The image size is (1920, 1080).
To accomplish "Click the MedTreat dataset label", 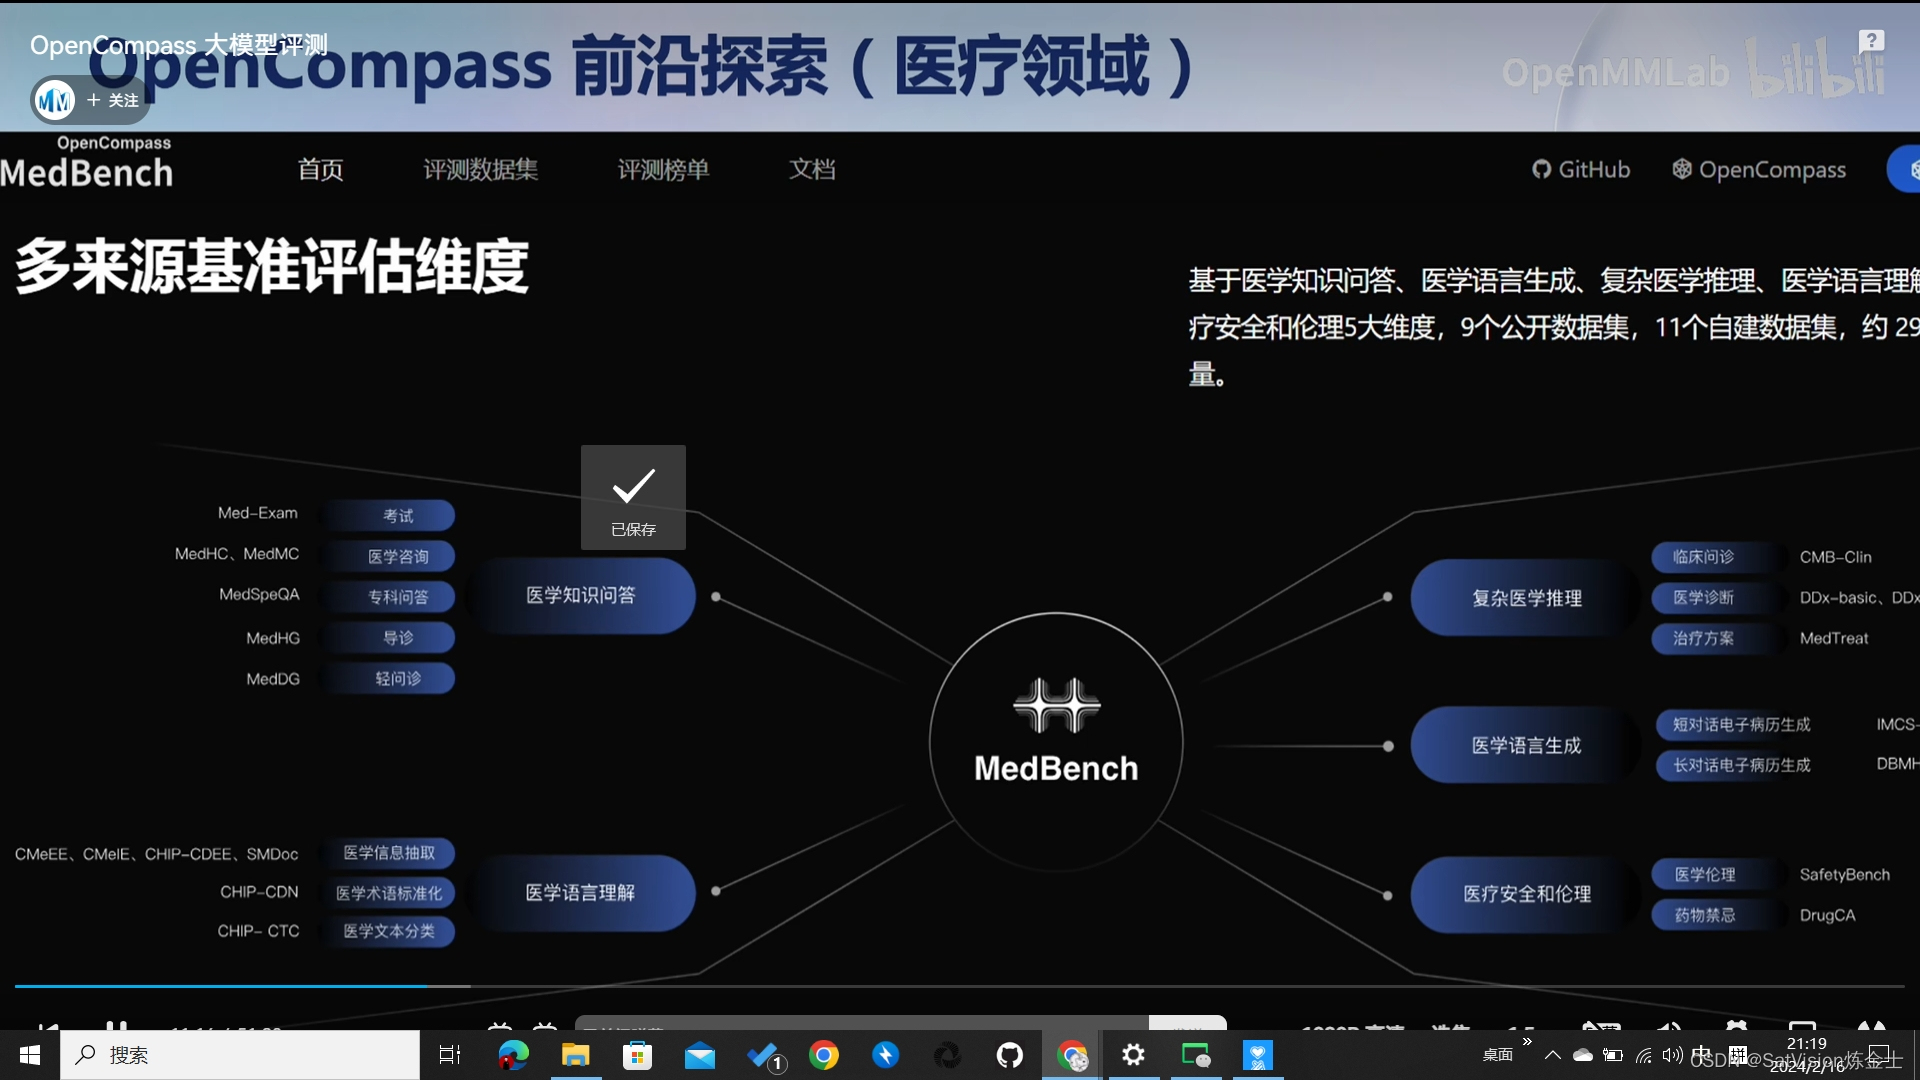I will click(x=1833, y=638).
